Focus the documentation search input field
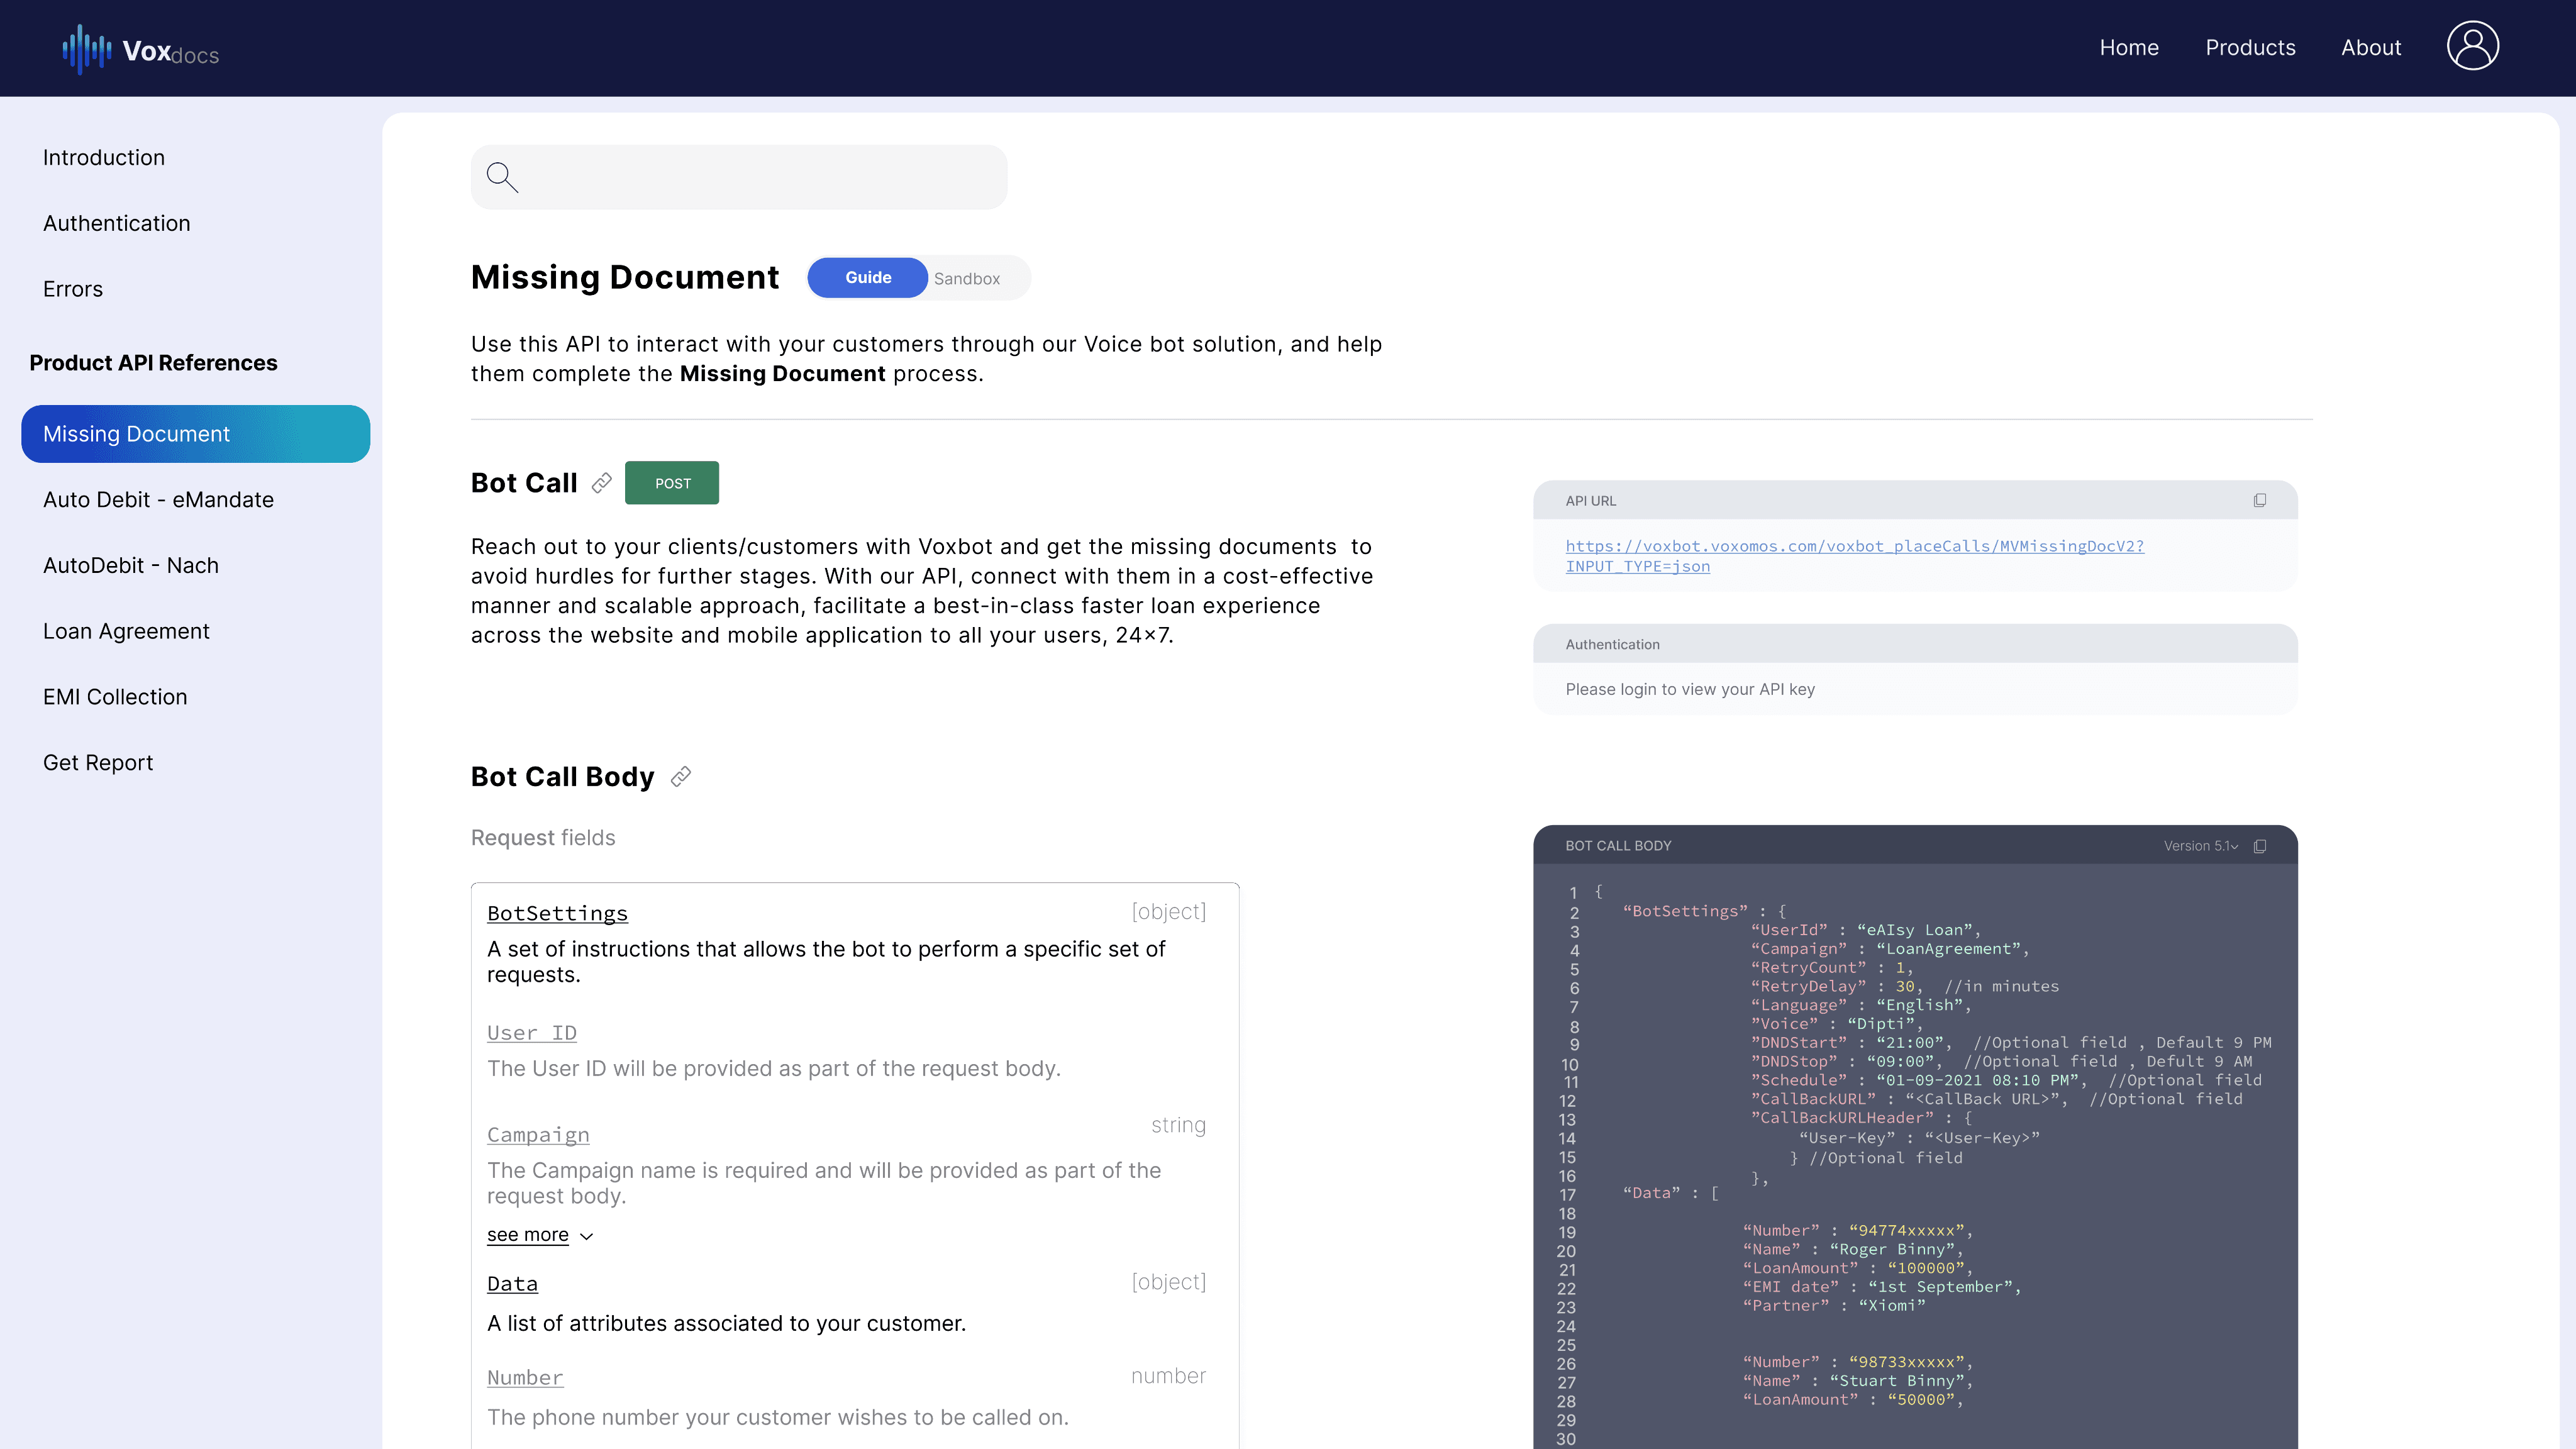2576x1449 pixels. [x=760, y=177]
